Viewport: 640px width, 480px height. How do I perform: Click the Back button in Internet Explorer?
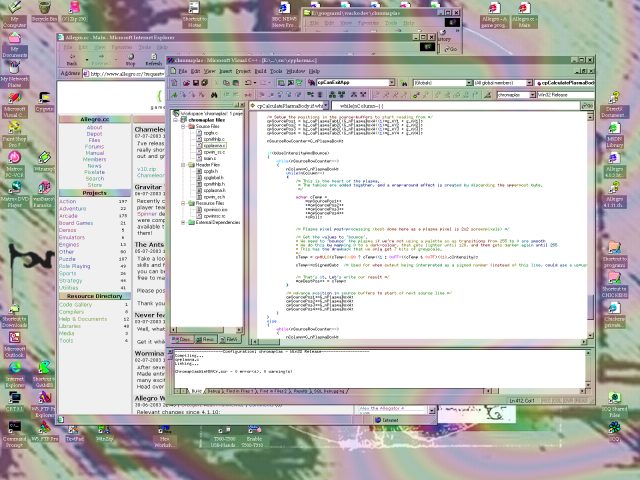click(72, 60)
